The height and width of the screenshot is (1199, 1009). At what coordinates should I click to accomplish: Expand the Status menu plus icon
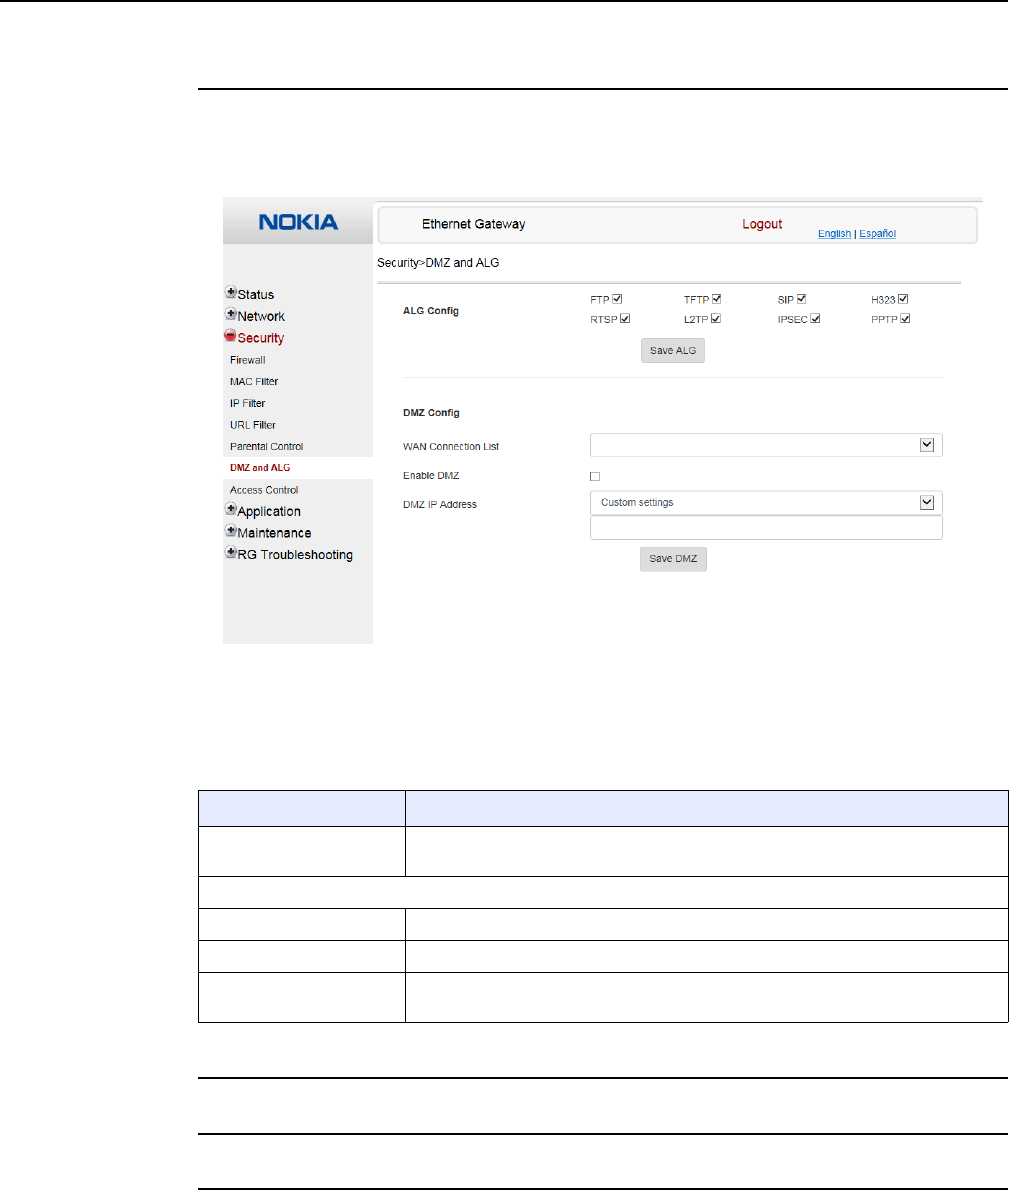pyautogui.click(x=231, y=292)
